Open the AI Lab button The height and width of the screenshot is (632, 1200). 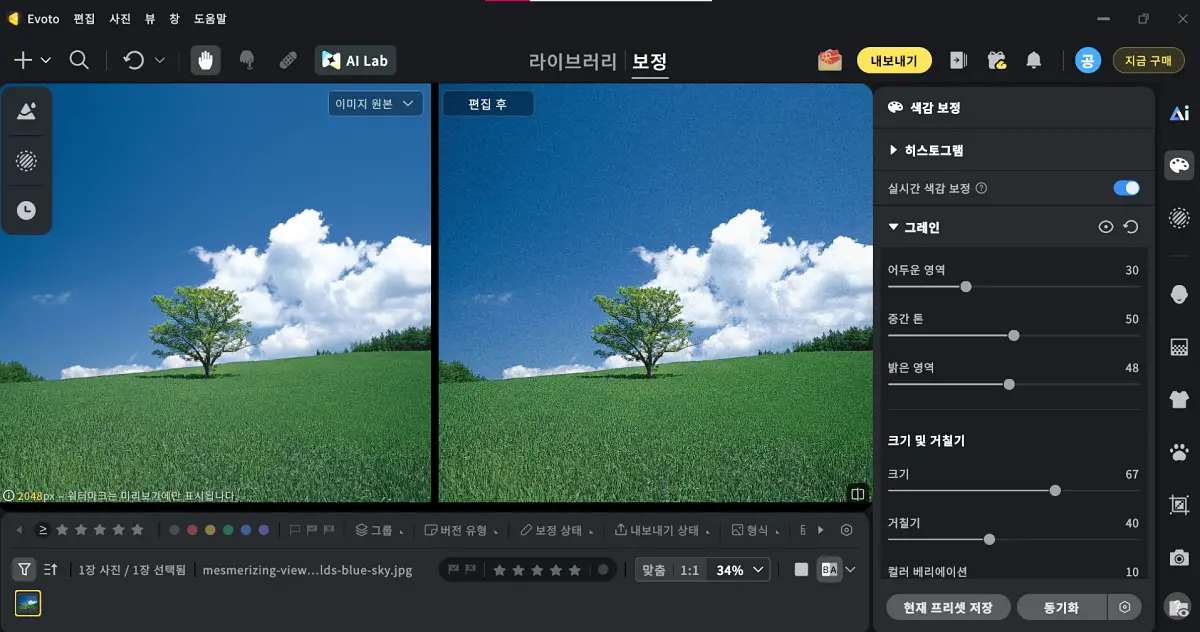[356, 60]
